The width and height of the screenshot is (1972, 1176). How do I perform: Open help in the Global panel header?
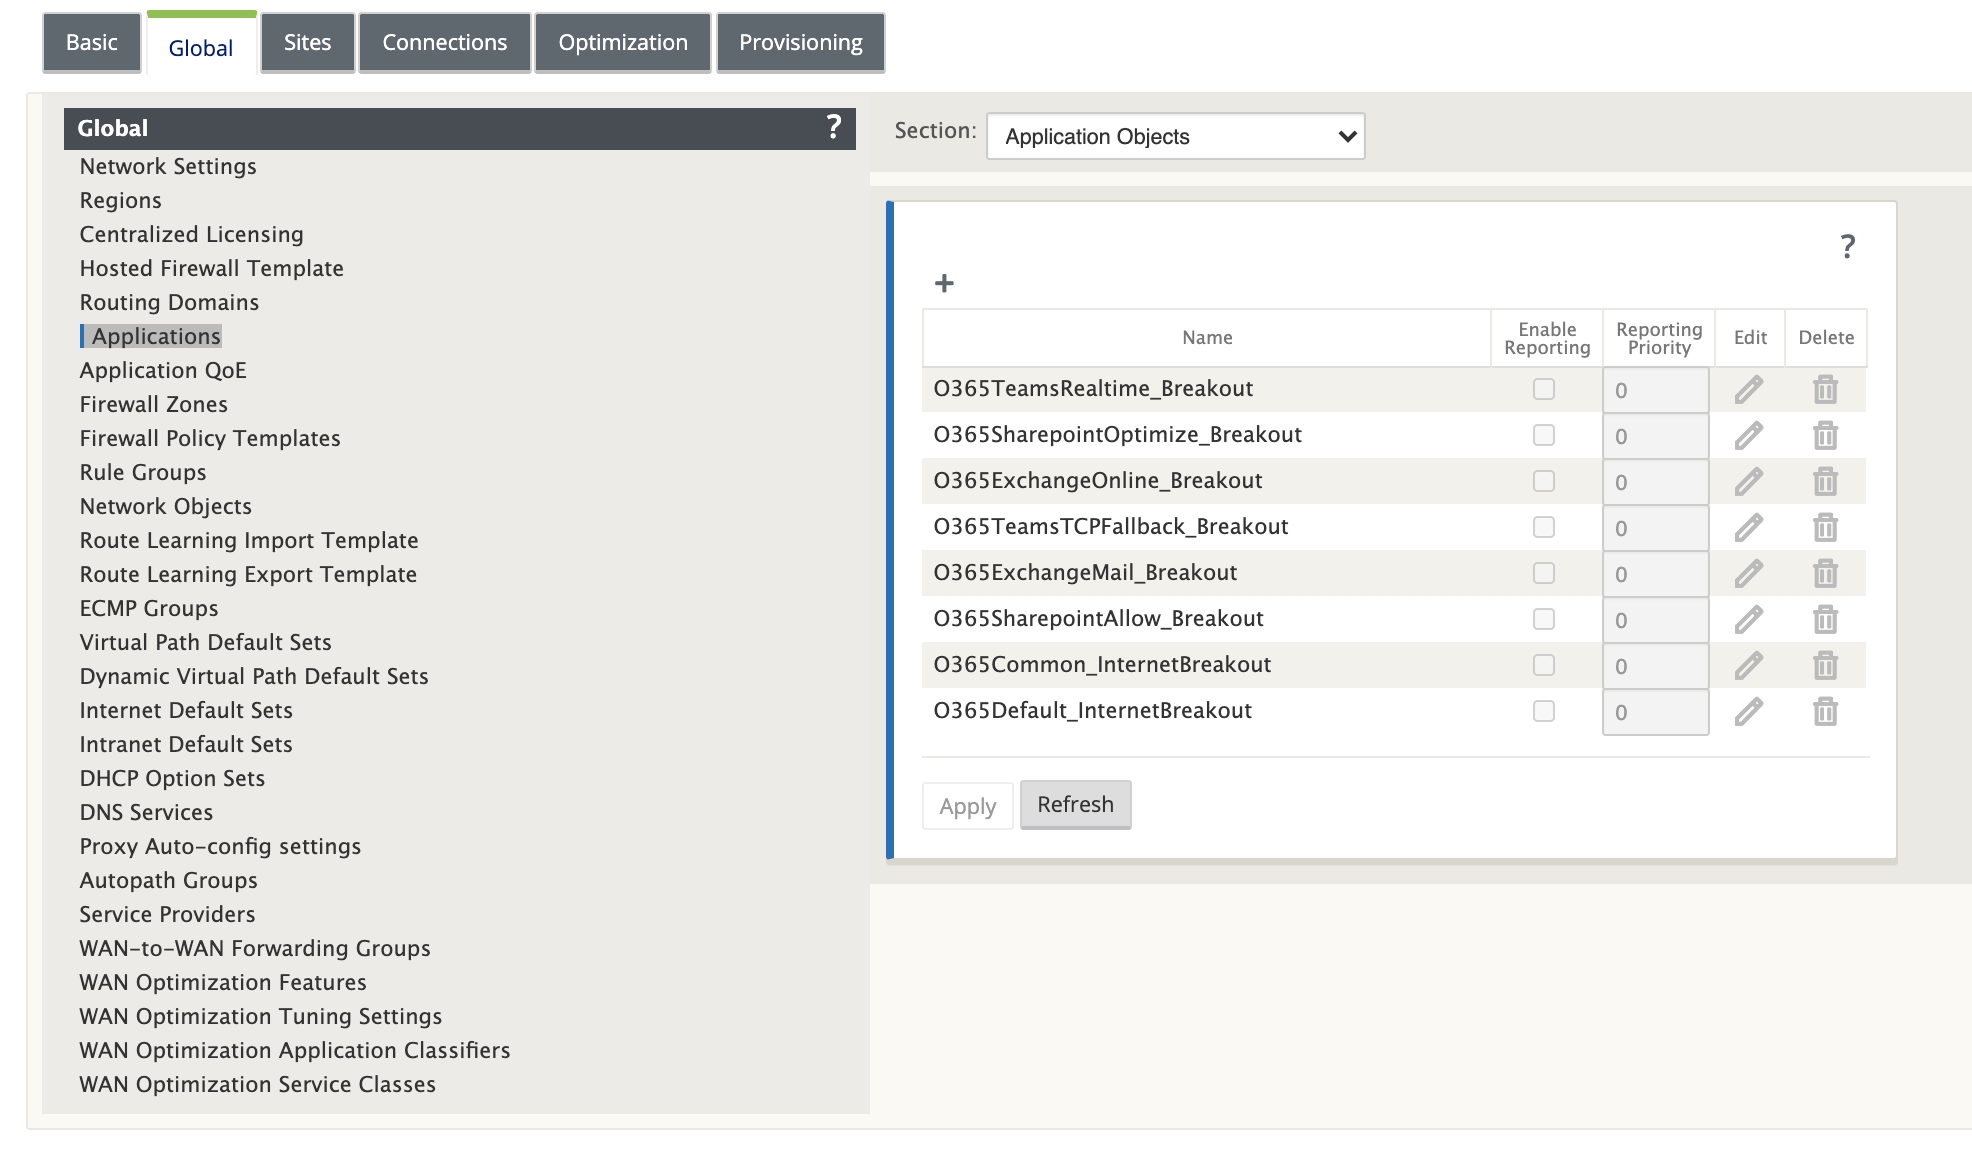834,127
